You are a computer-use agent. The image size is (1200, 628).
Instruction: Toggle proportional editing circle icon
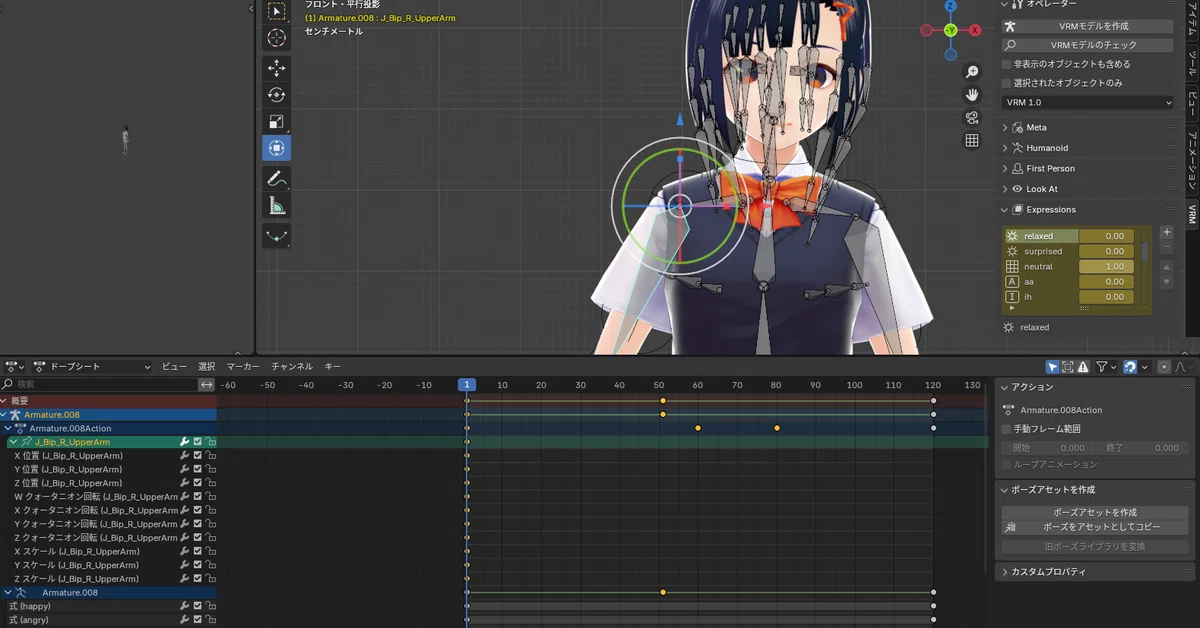[x=1164, y=367]
